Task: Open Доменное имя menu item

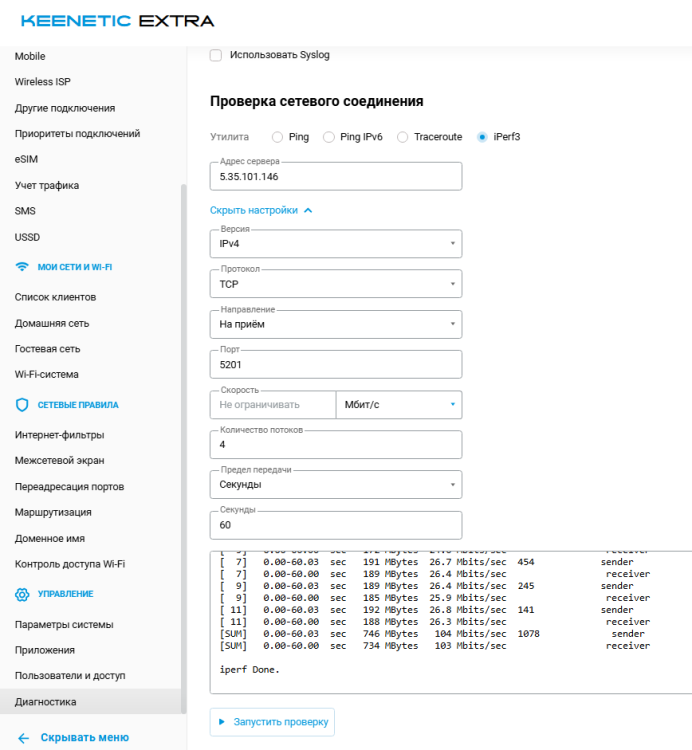Action: click(50, 539)
